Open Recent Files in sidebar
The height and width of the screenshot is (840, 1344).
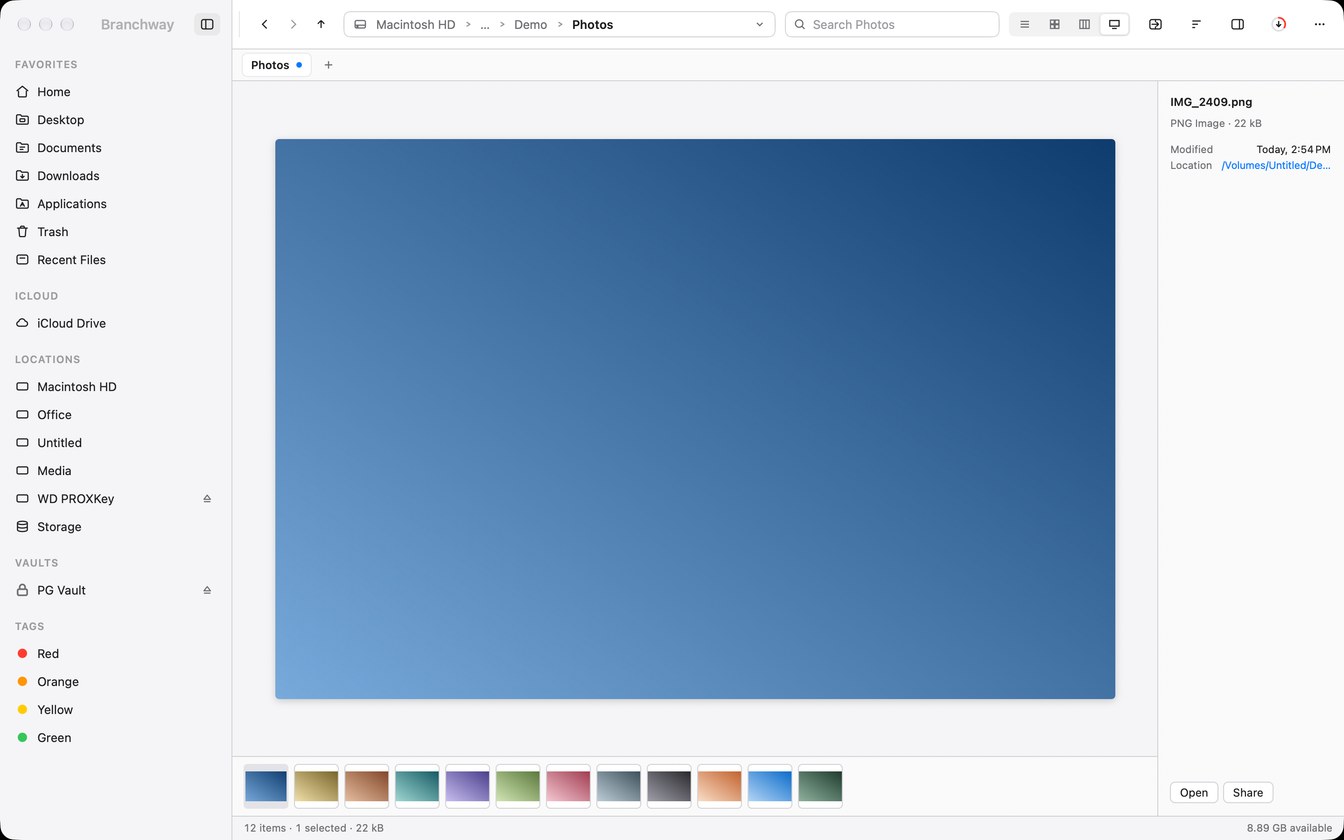coord(116,260)
